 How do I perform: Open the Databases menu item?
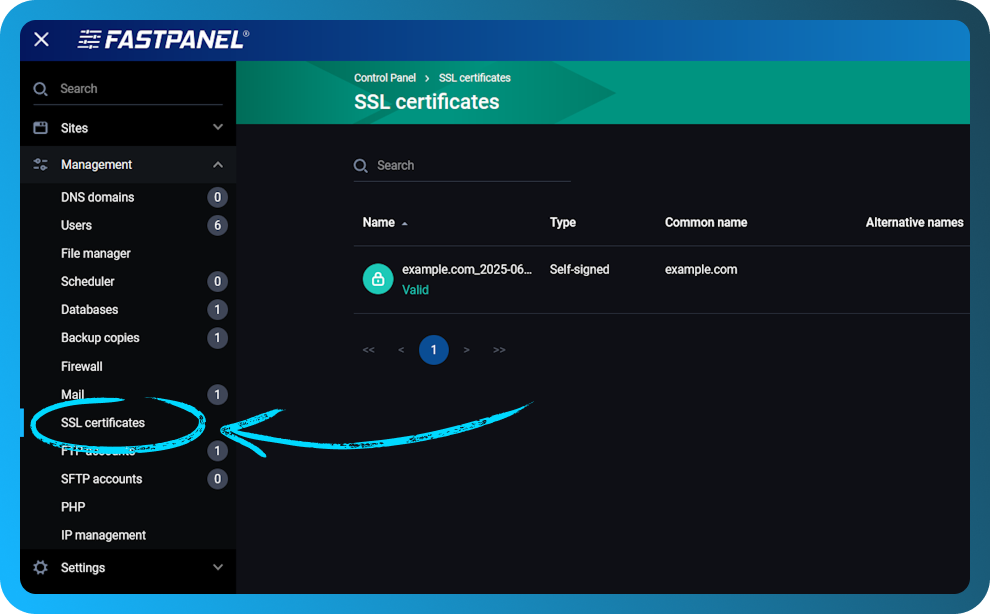tap(89, 309)
